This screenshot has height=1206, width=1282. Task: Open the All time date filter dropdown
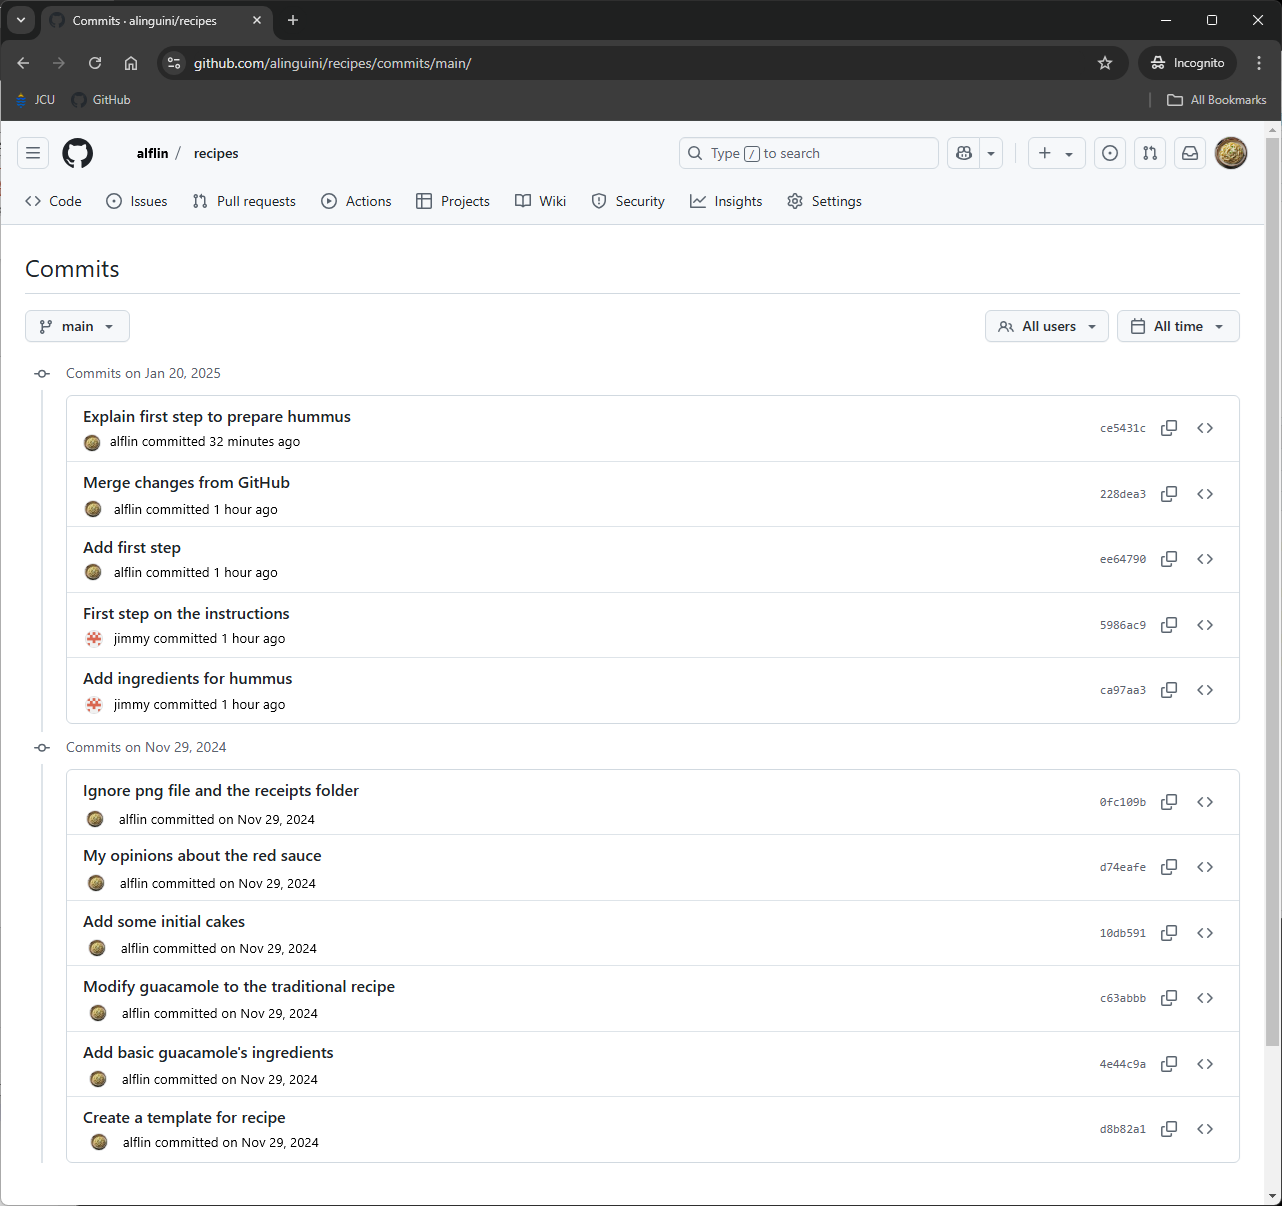1178,326
